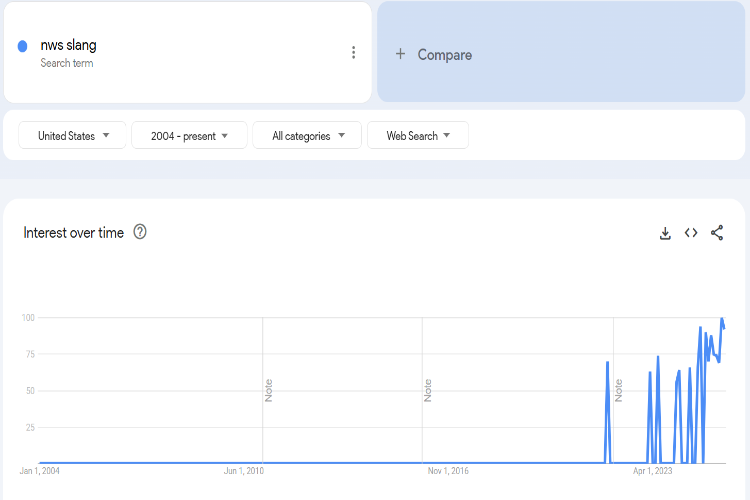Click the Jan 1, 2004 axis label
The height and width of the screenshot is (500, 750).
pos(40,470)
